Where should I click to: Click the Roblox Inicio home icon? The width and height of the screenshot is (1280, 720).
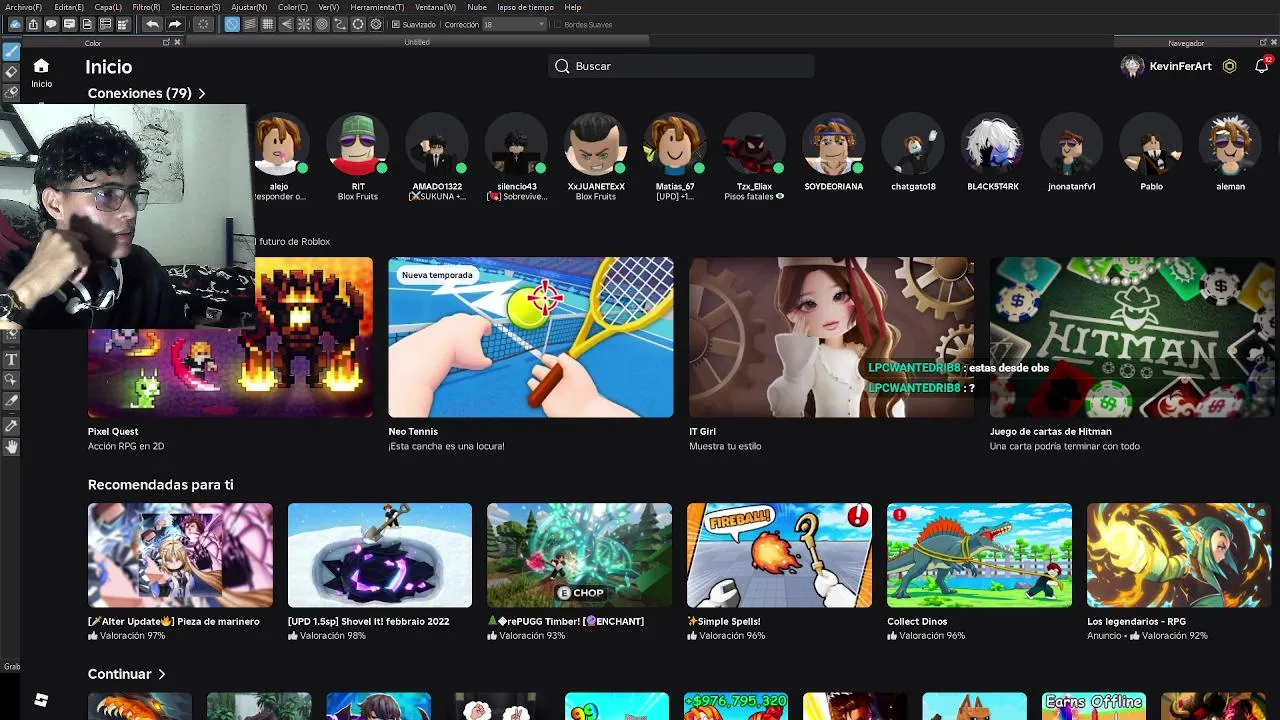41,66
